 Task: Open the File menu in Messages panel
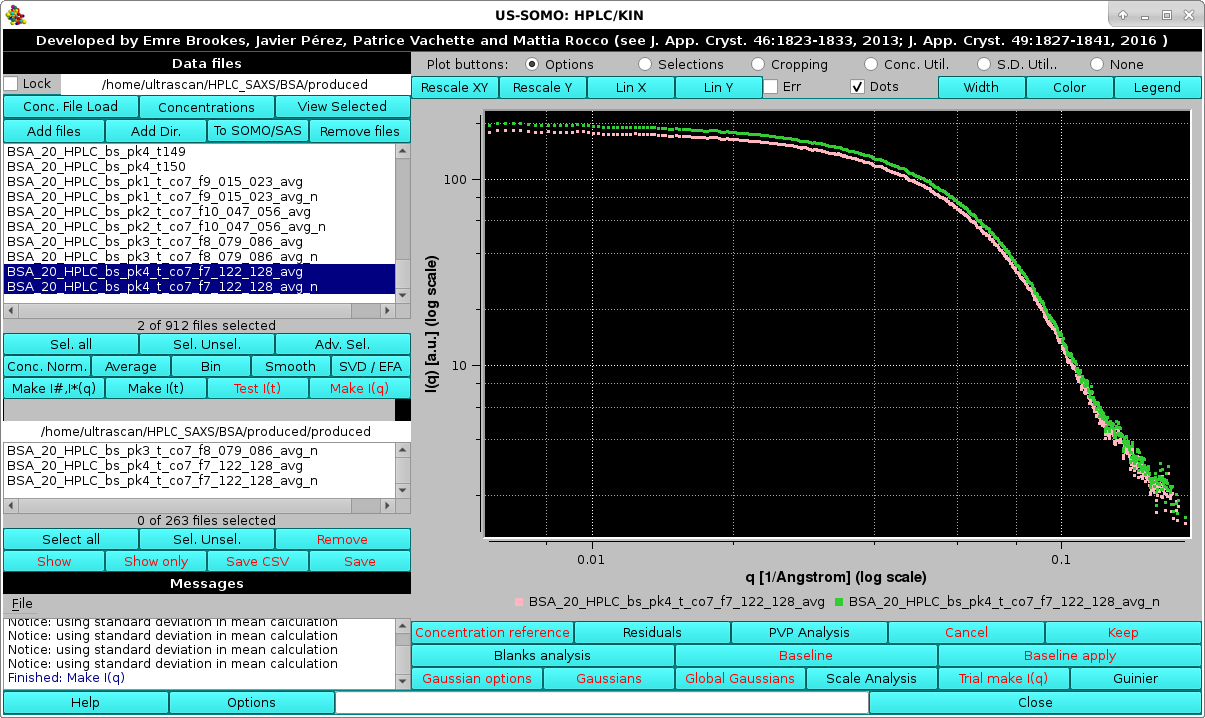click(23, 603)
